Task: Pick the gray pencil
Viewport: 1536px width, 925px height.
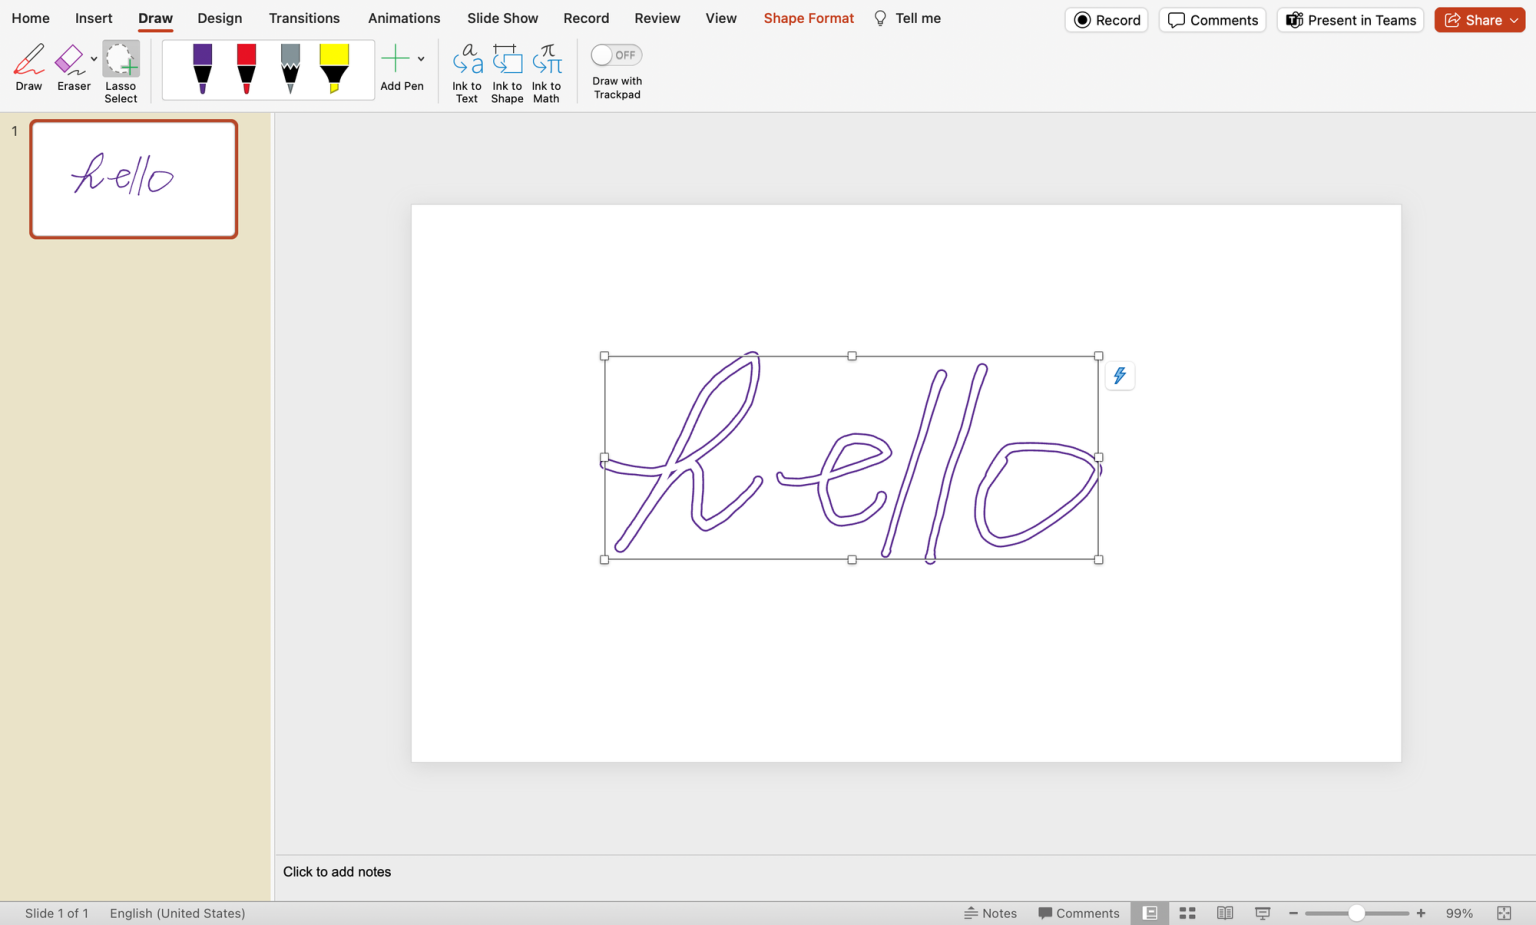Action: click(290, 69)
